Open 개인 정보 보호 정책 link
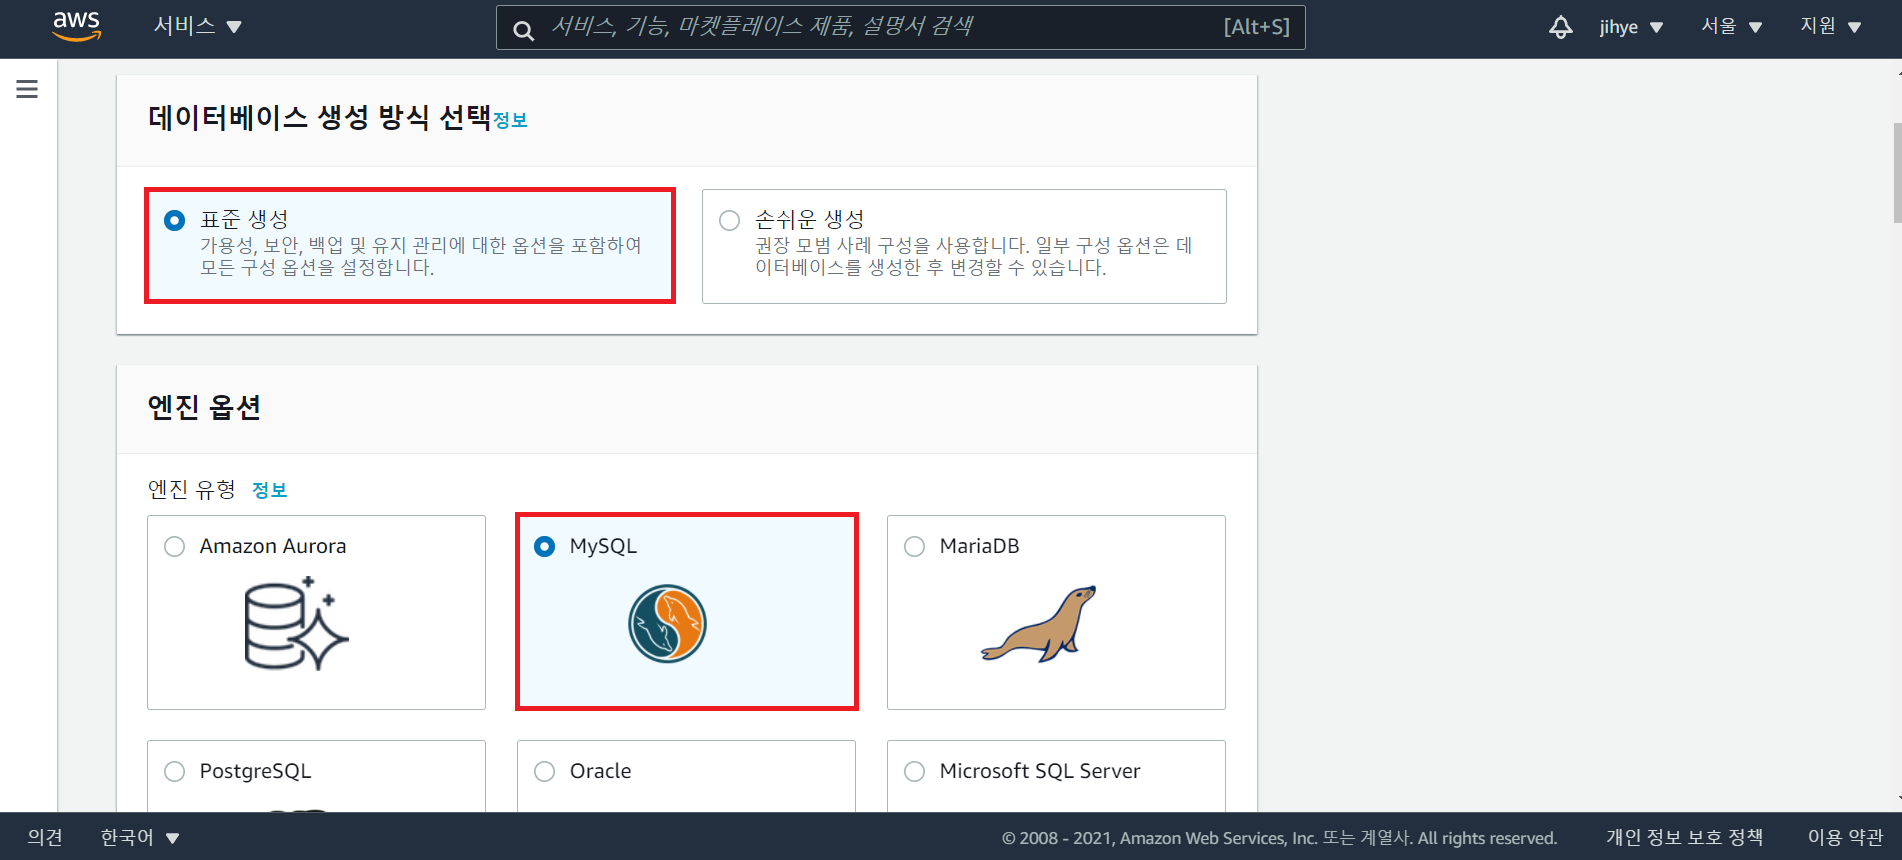 click(x=1684, y=837)
